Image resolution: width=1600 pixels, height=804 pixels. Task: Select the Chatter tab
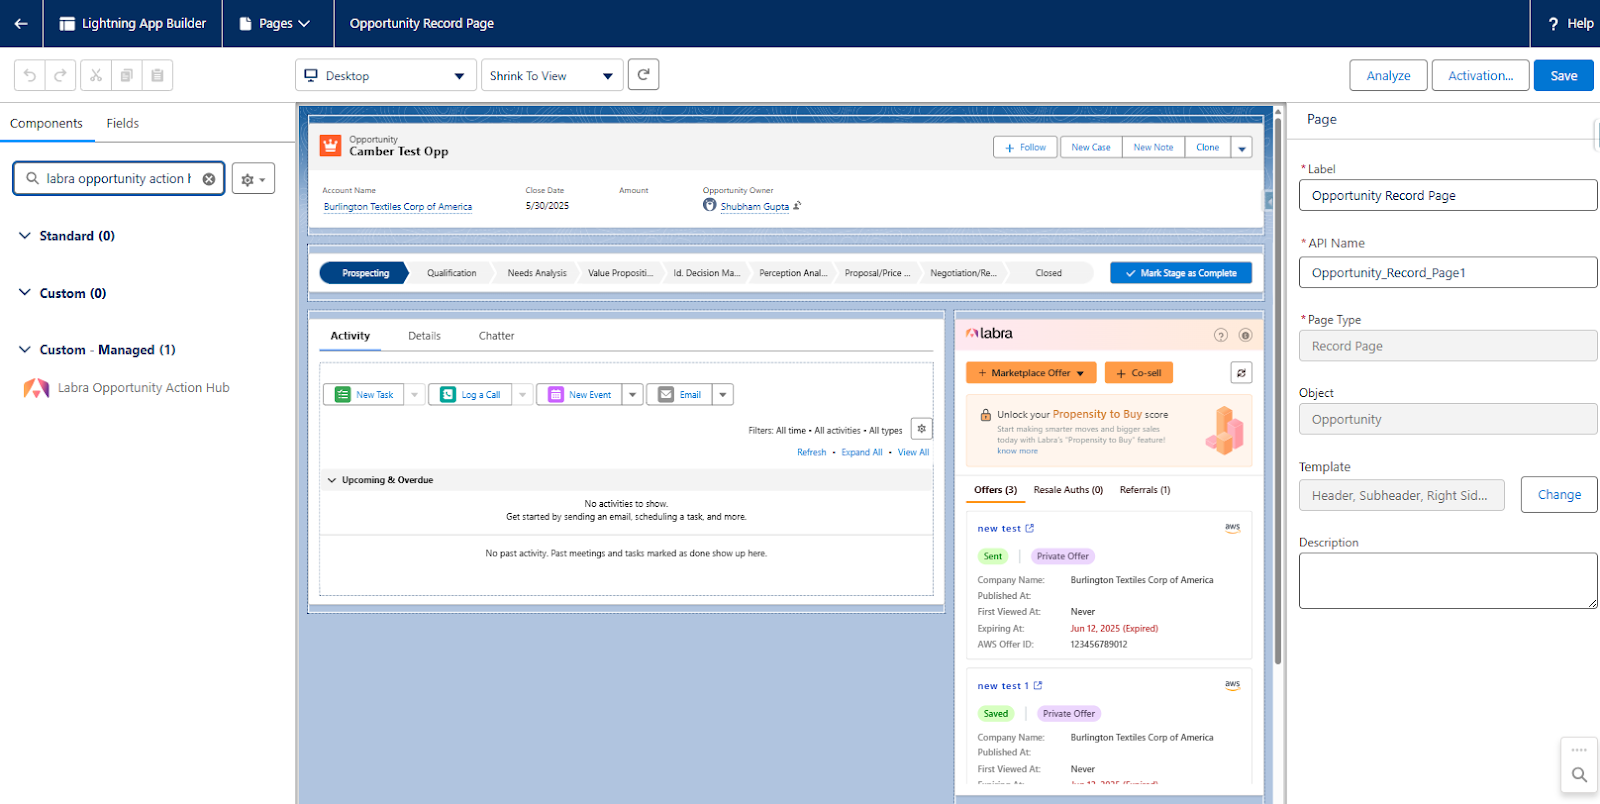496,336
